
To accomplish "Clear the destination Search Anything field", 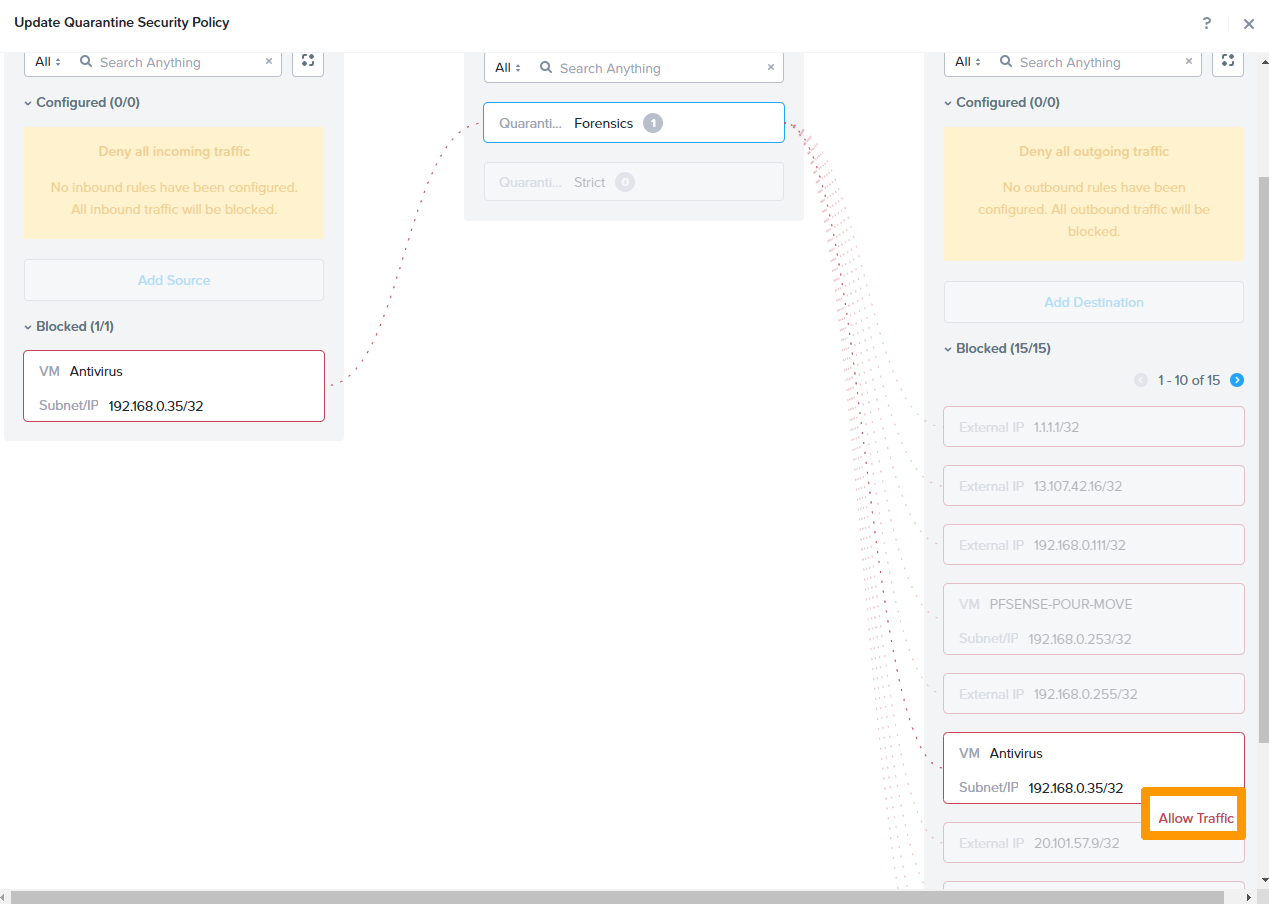I will point(1189,61).
